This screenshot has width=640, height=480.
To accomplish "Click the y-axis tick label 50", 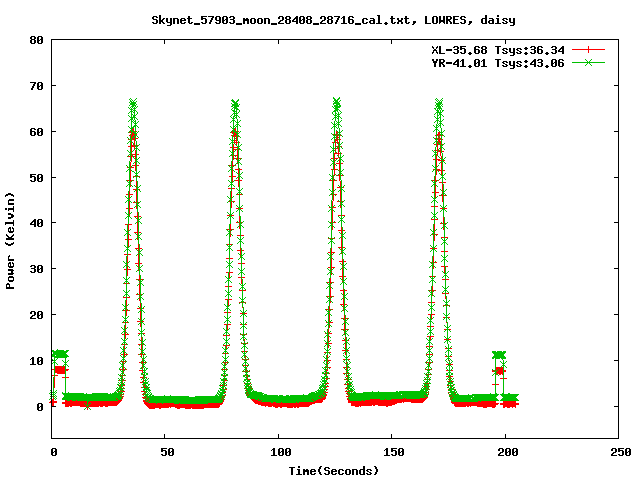I will [x=36, y=178].
